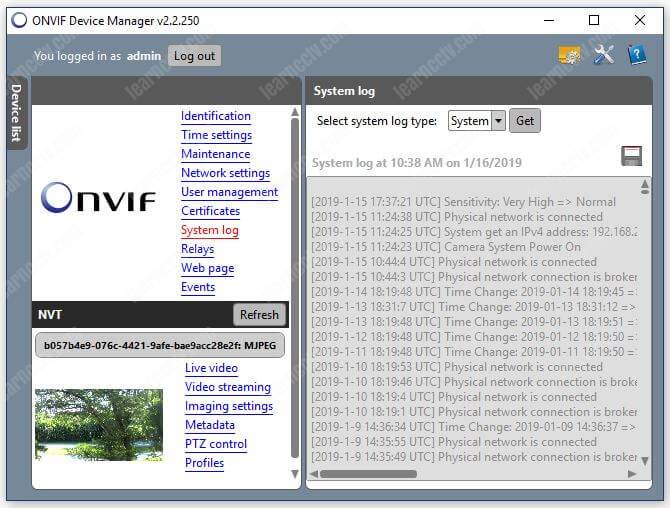Click the log horizontal scrollbar thumb
670x508 pixels.
(368, 474)
